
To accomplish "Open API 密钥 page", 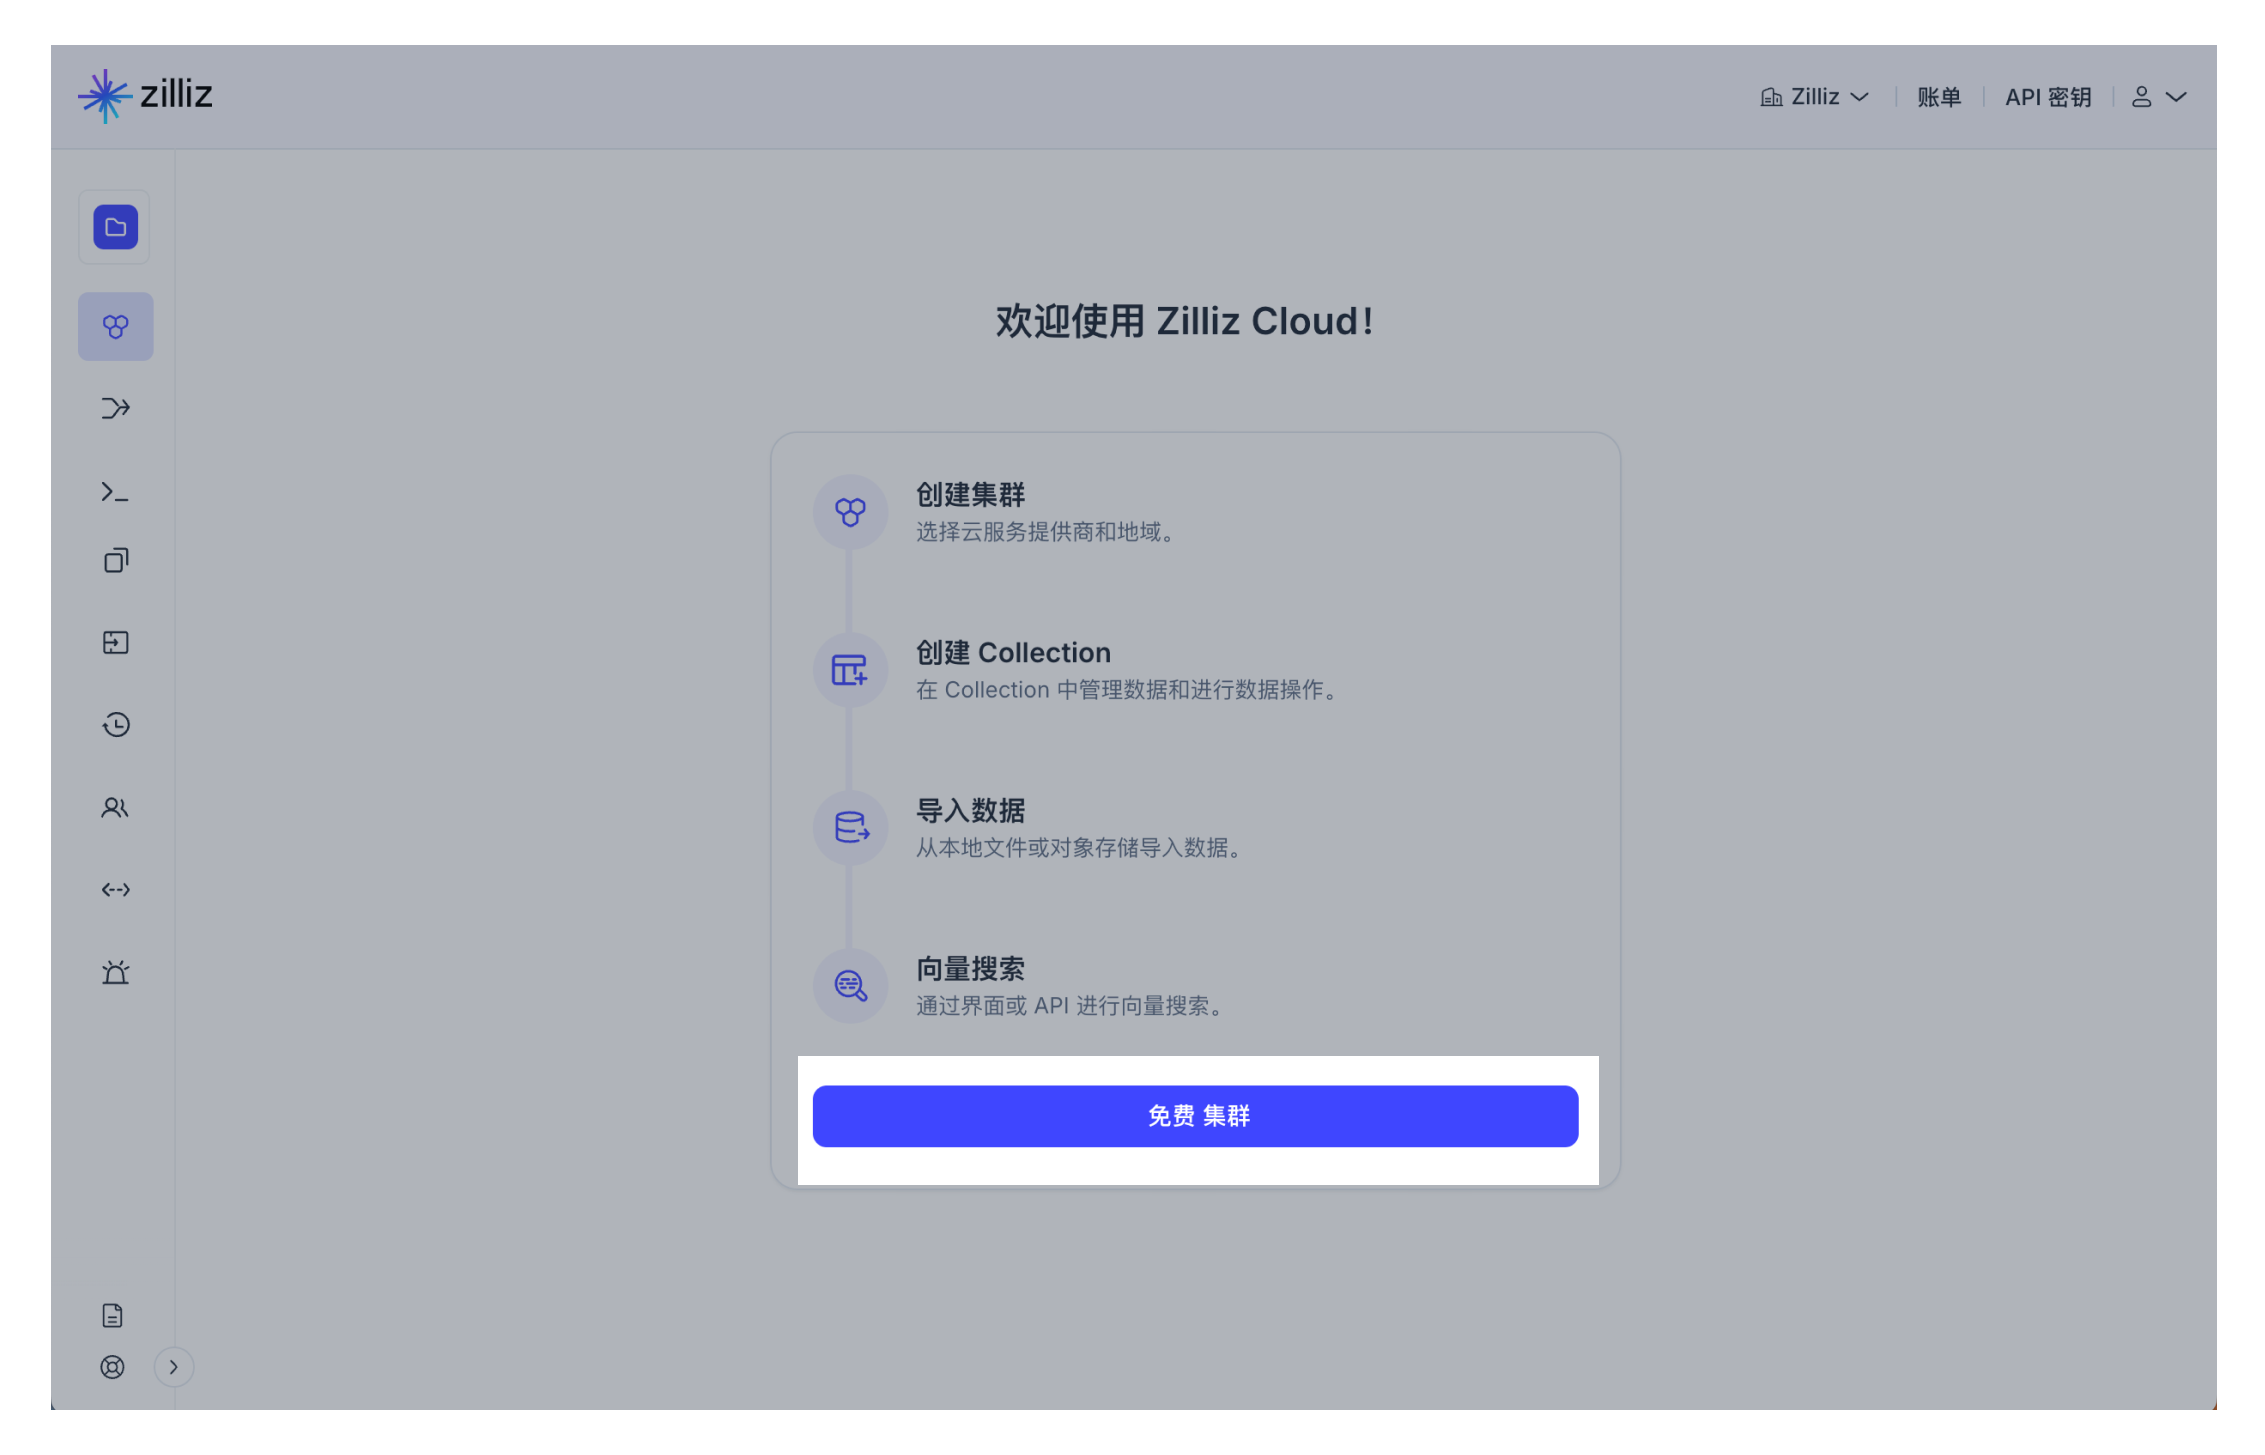I will point(2047,97).
